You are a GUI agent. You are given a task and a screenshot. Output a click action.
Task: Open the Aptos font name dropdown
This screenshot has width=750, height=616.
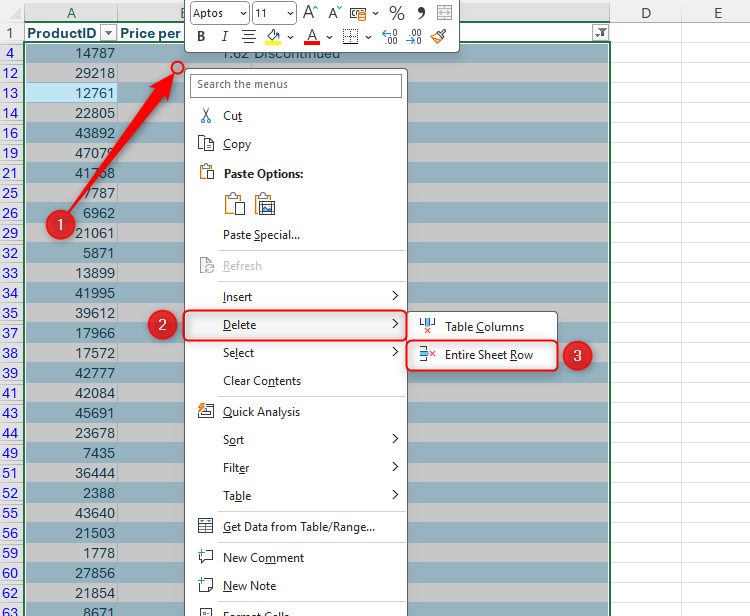pyautogui.click(x=241, y=13)
